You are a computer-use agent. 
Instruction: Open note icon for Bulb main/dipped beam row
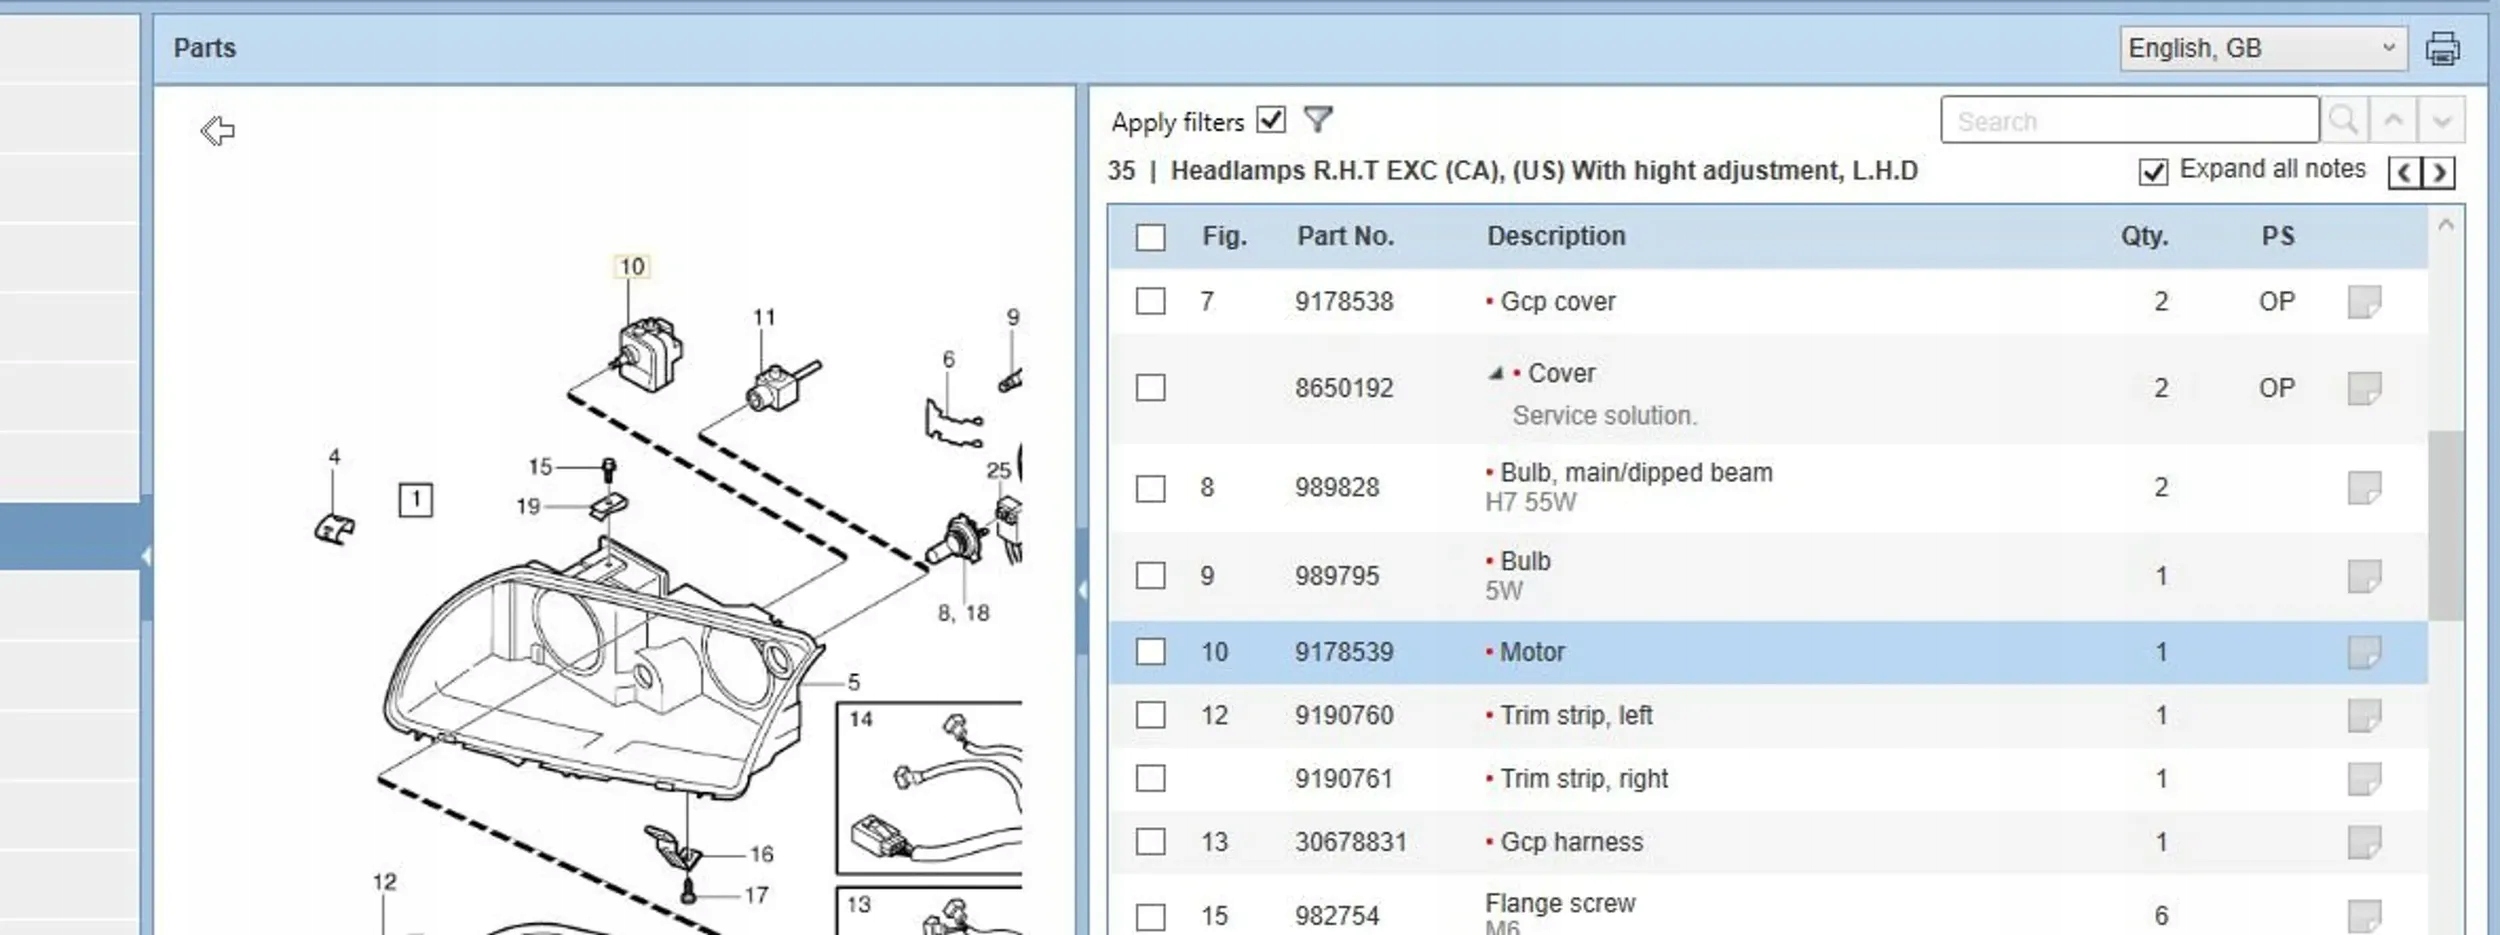[x=2364, y=488]
